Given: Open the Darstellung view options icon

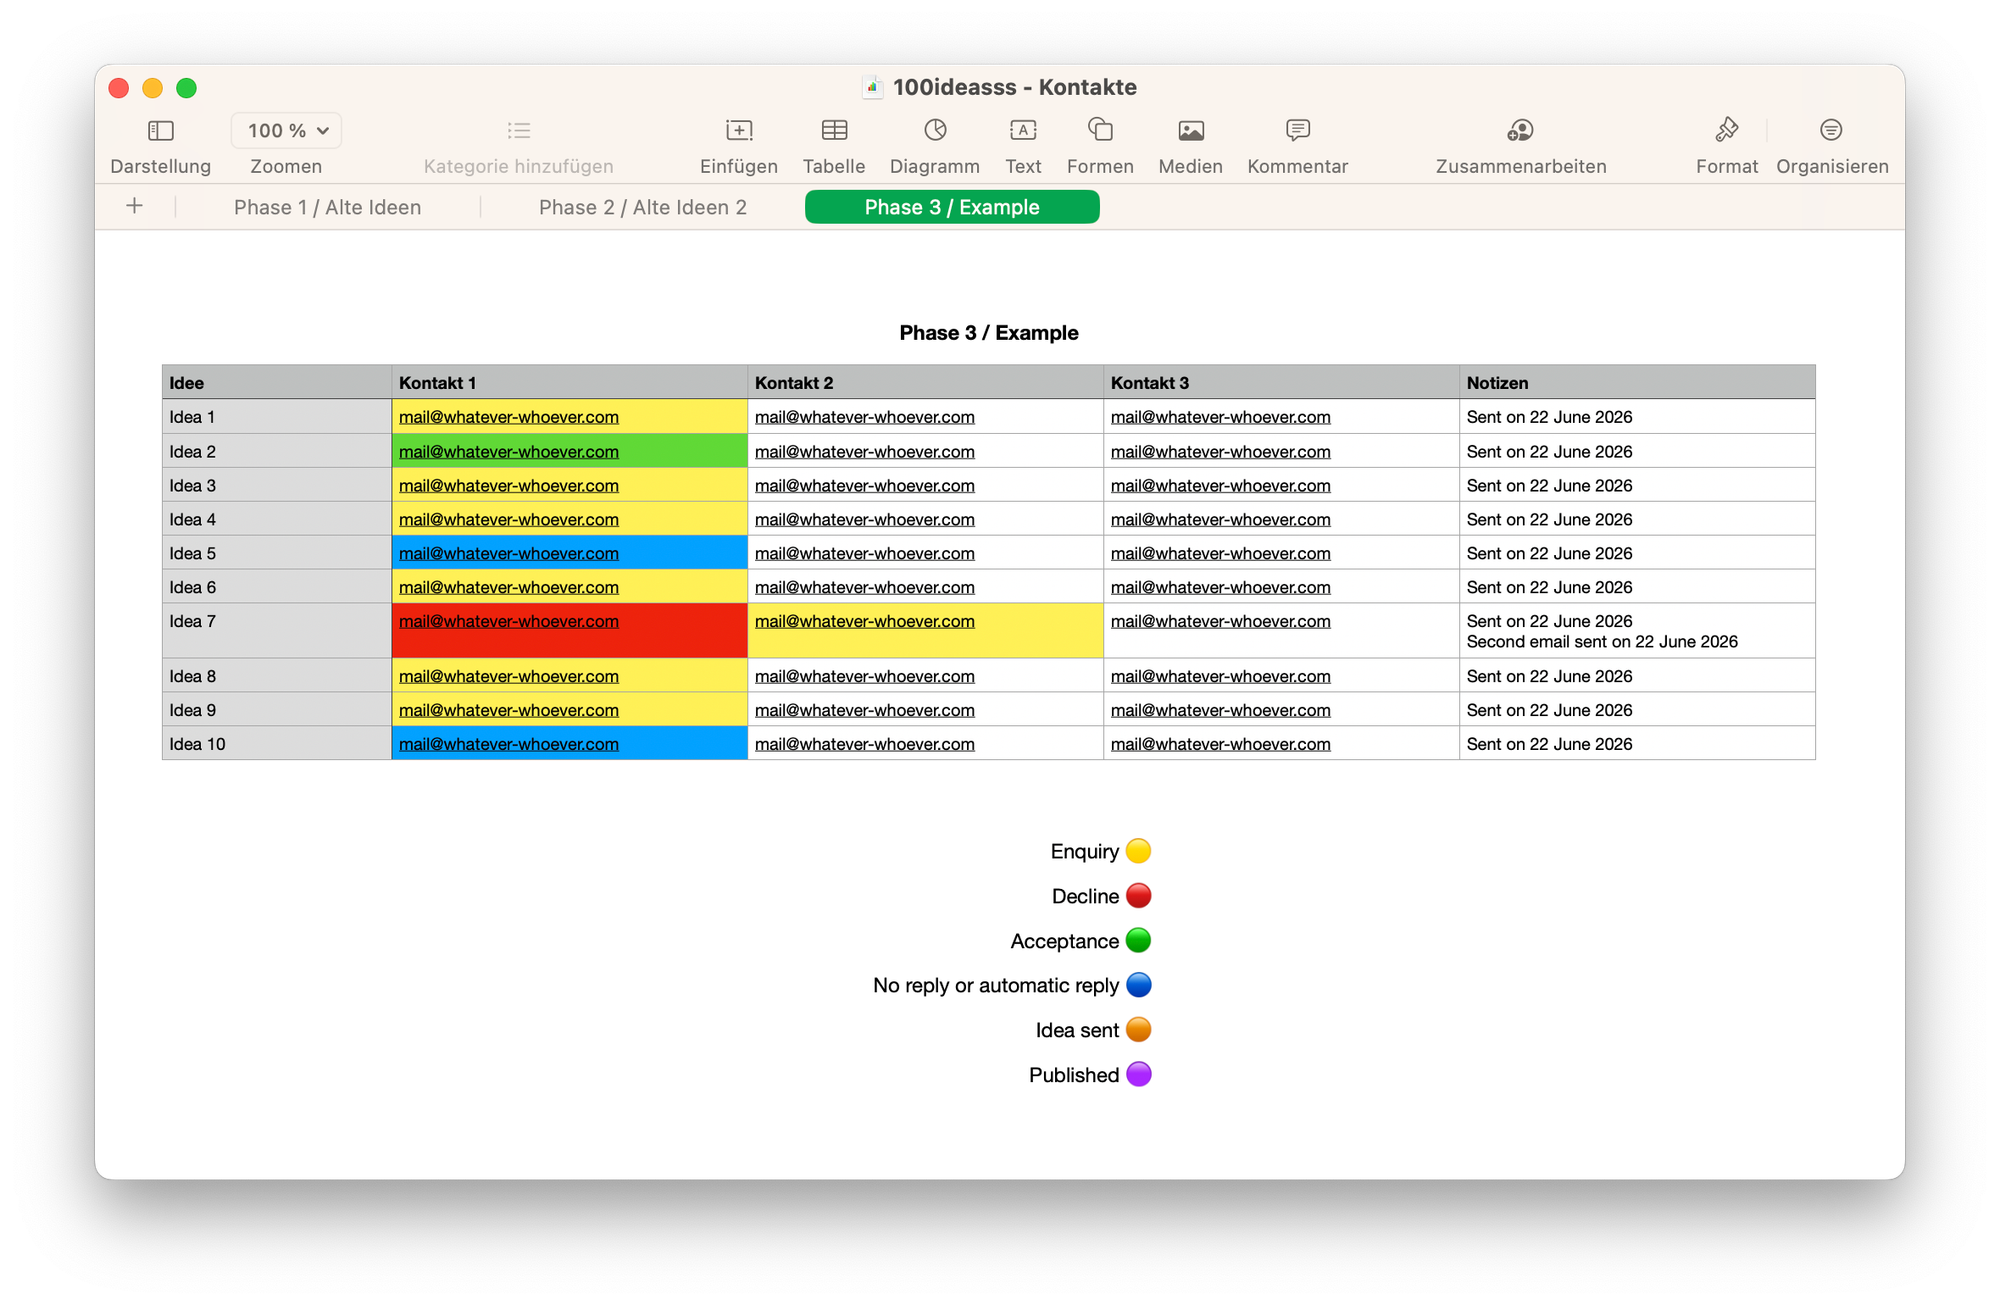Looking at the screenshot, I should [x=160, y=130].
